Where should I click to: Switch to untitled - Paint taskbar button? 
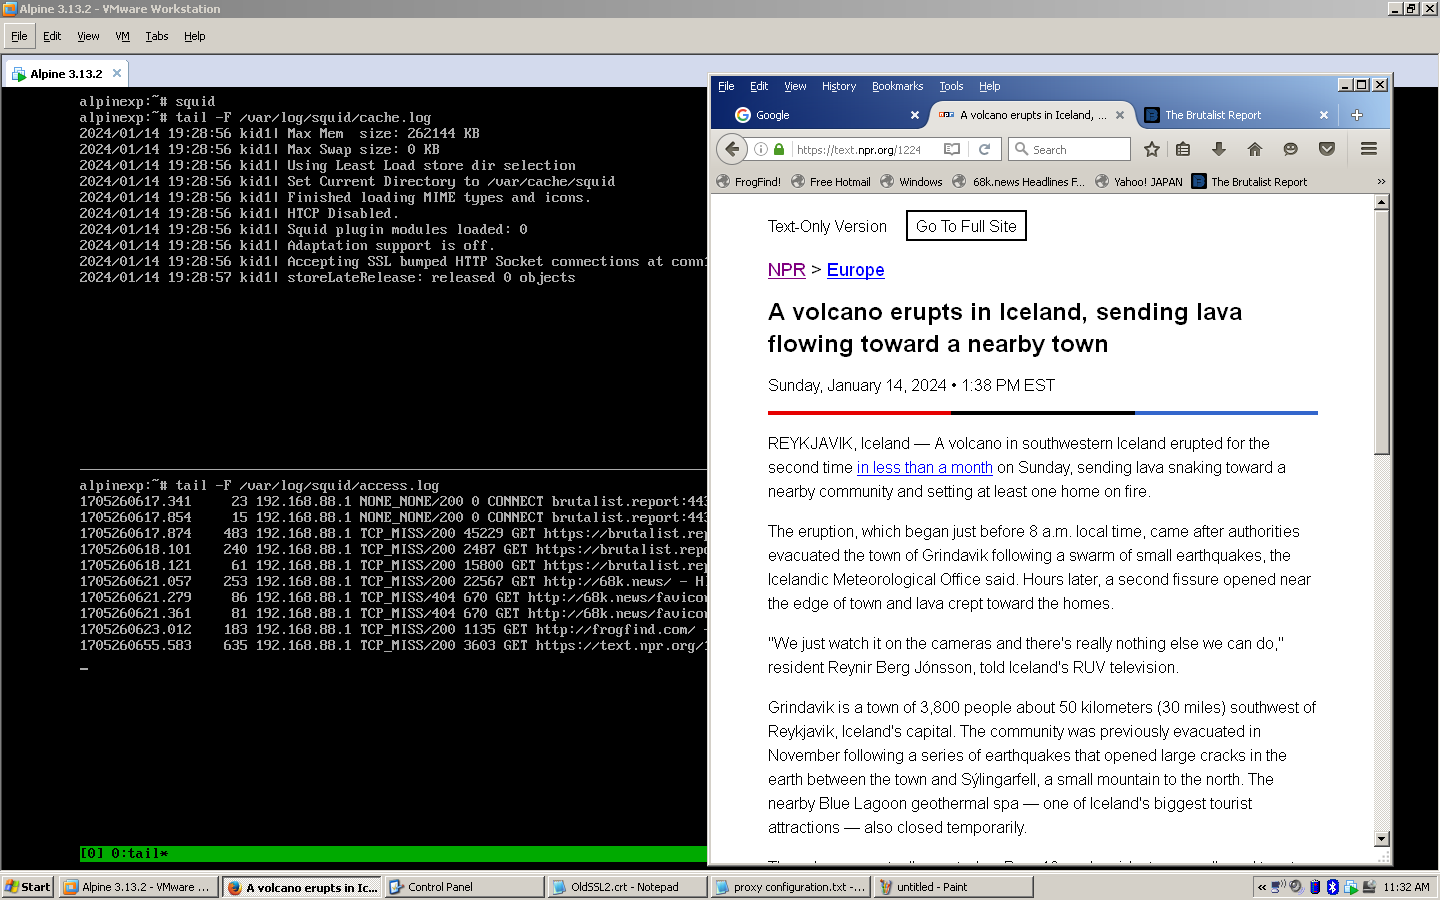(954, 887)
